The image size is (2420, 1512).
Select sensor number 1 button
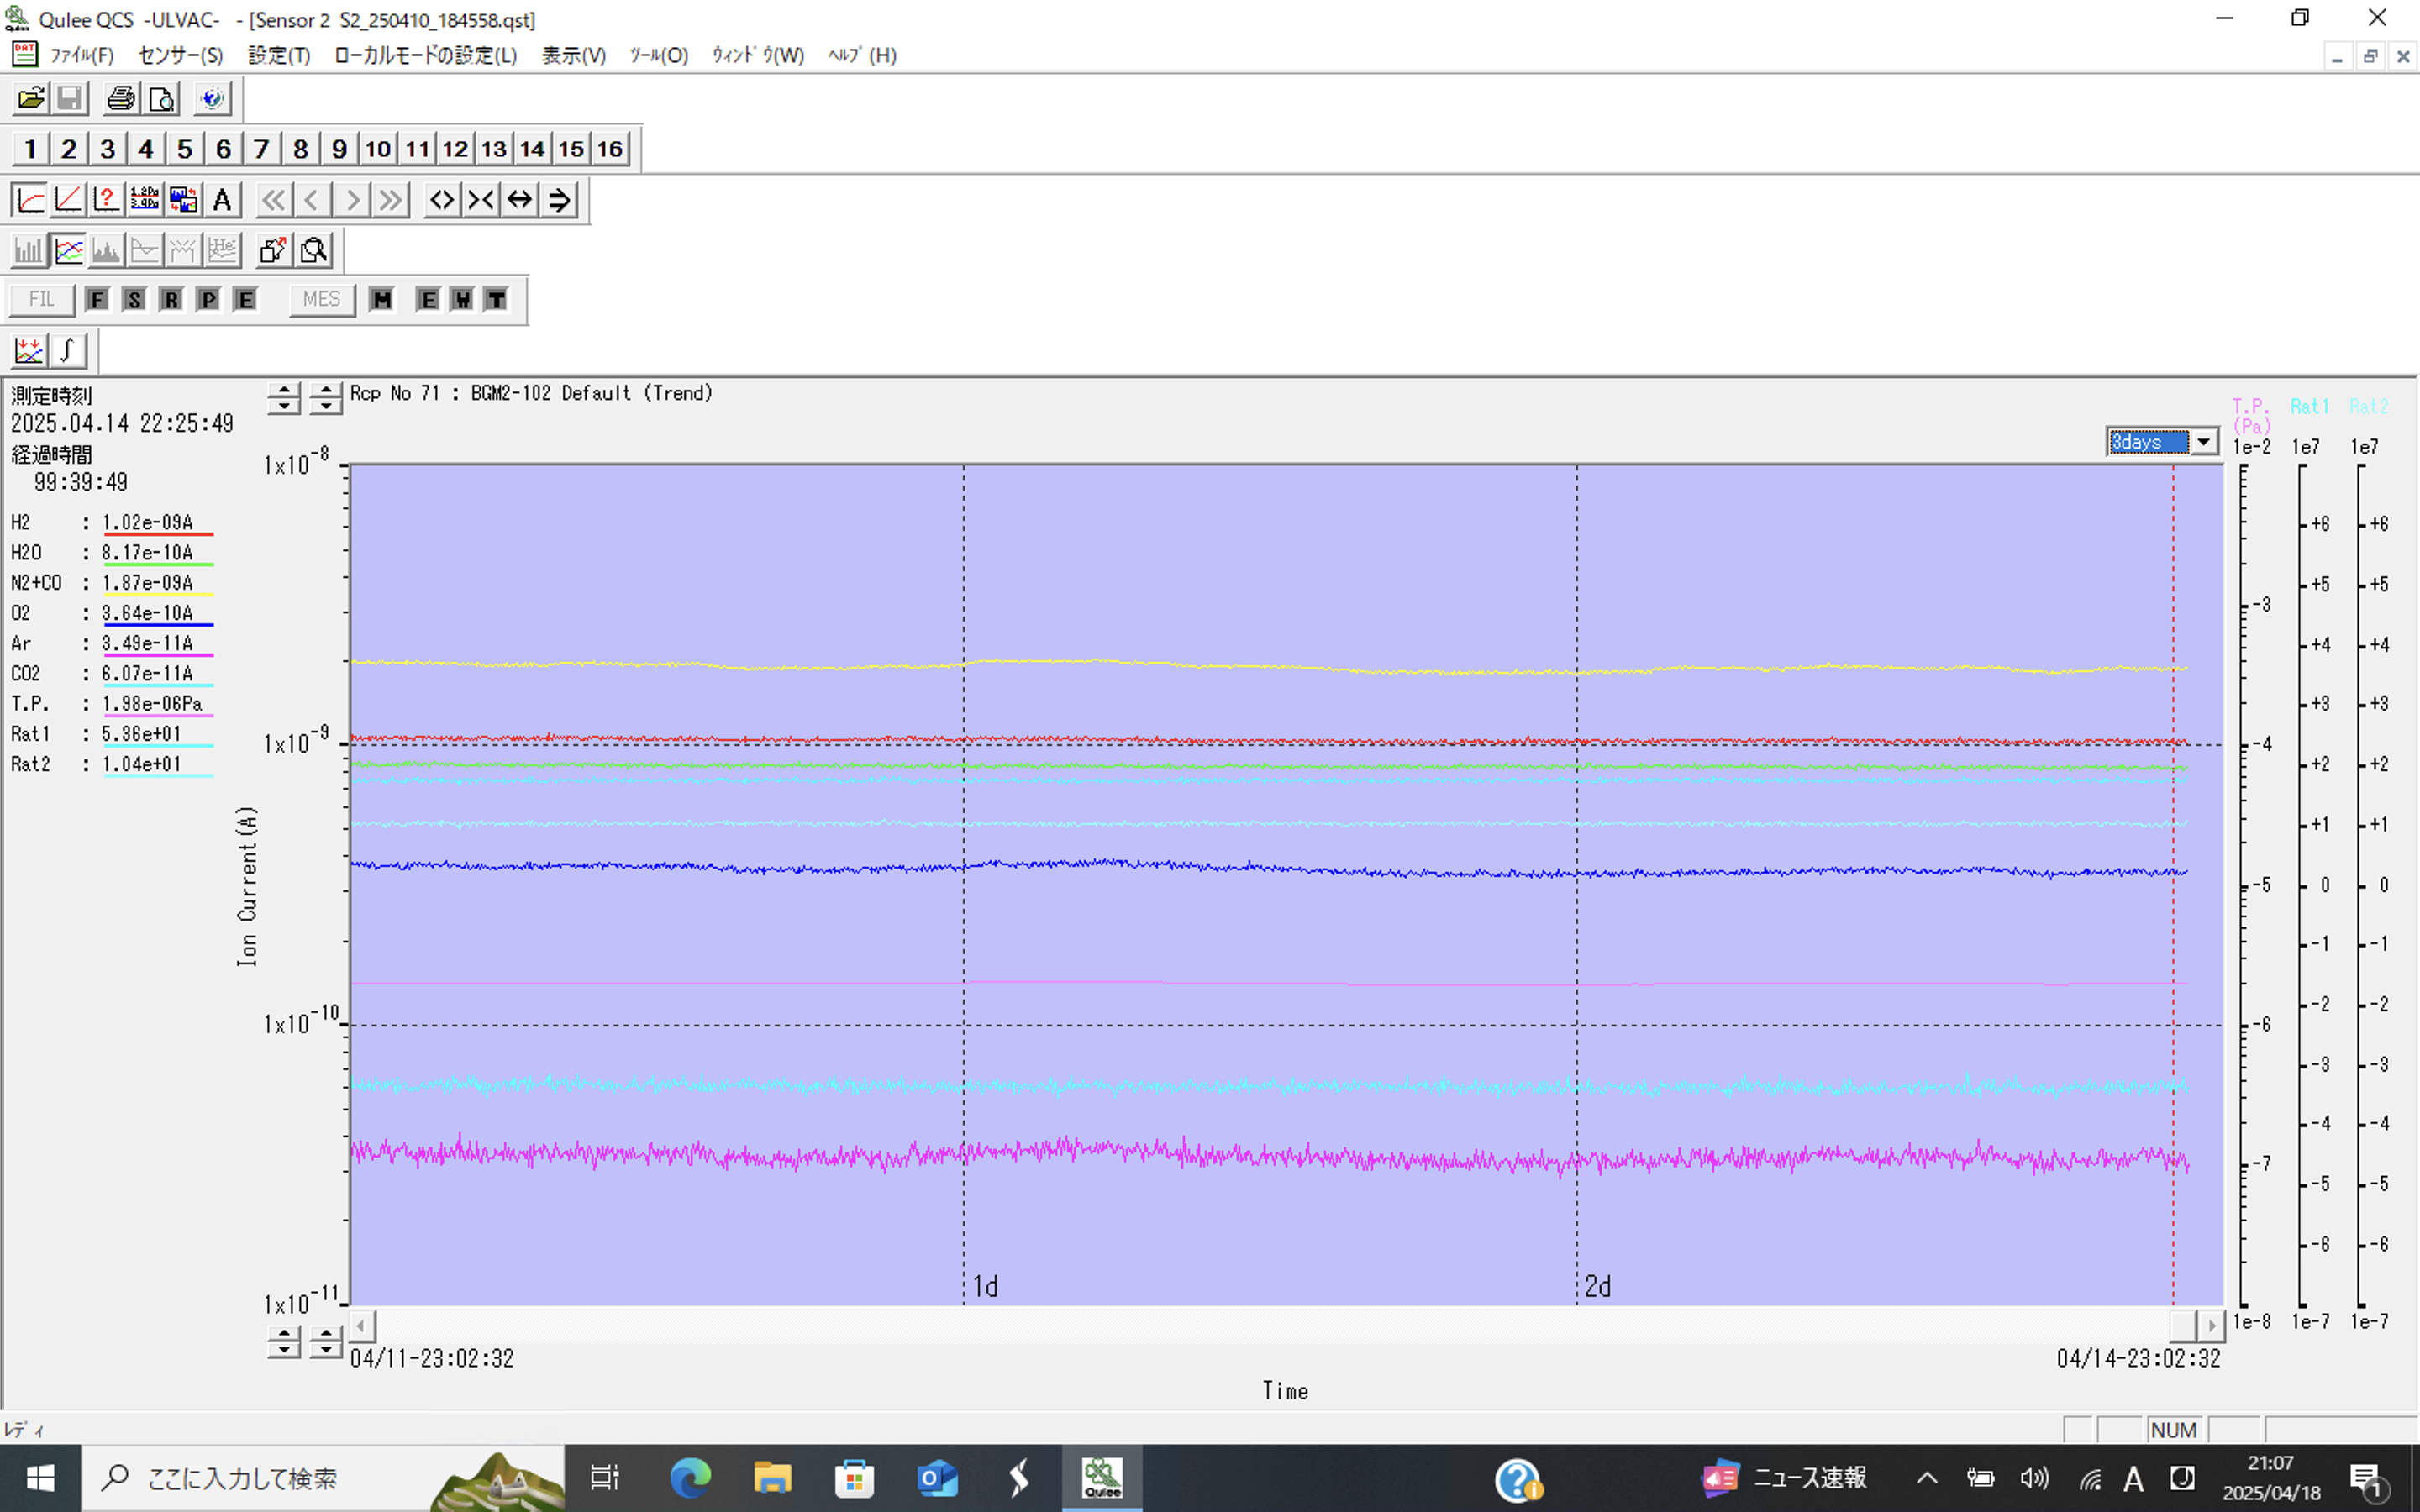31,149
